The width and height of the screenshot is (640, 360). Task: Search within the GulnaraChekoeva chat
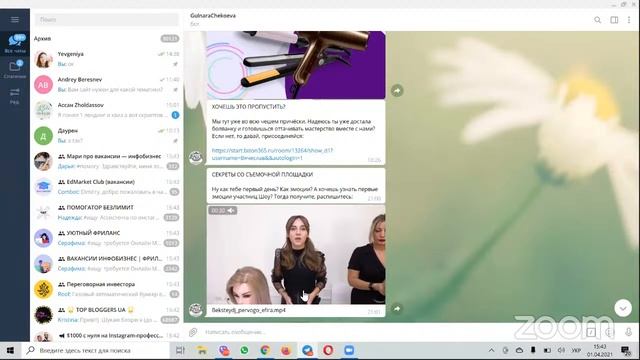pyautogui.click(x=598, y=20)
